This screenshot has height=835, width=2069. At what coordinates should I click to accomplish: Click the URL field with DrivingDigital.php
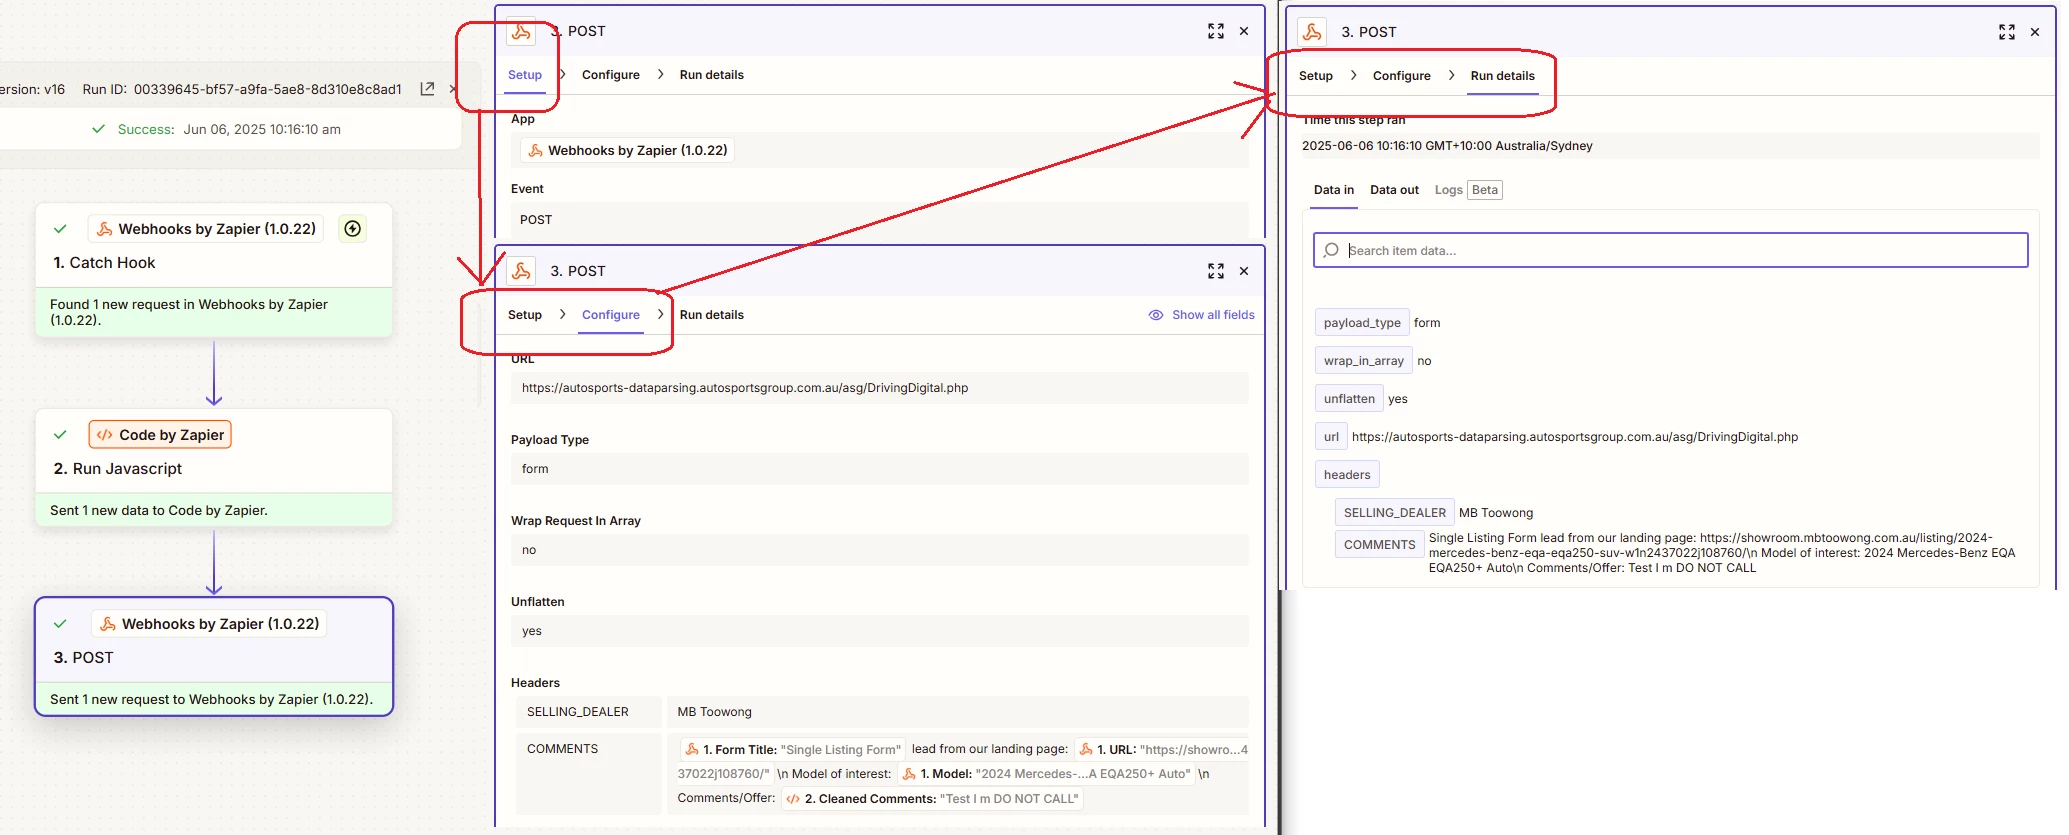[880, 388]
